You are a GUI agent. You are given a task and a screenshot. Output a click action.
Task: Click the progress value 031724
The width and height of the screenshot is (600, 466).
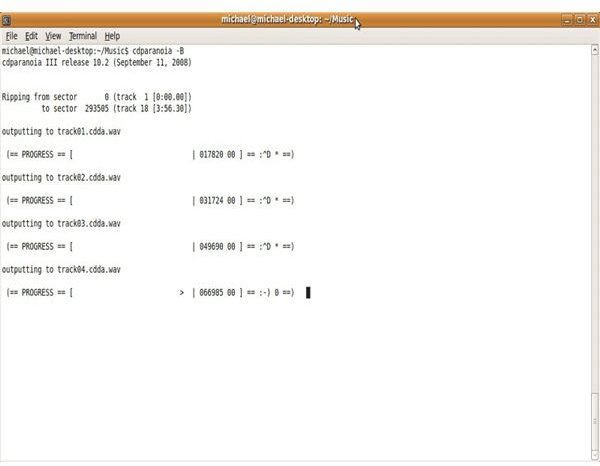(211, 200)
